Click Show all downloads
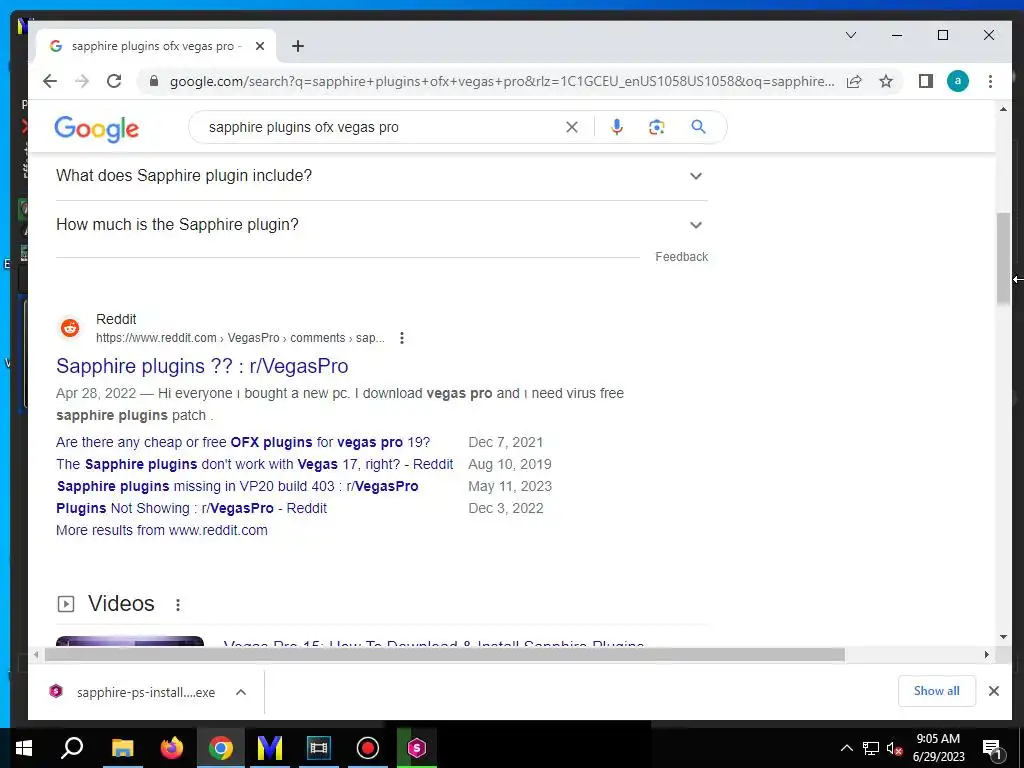This screenshot has height=768, width=1024. 936,691
